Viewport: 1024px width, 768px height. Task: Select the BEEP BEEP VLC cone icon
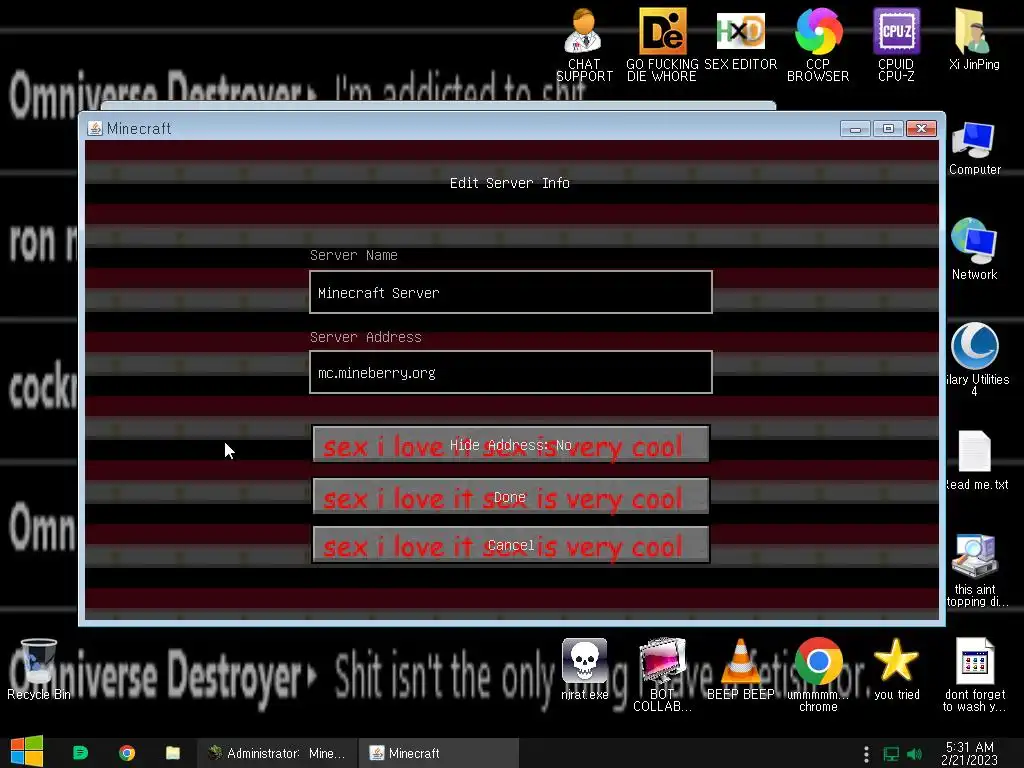(x=740, y=669)
